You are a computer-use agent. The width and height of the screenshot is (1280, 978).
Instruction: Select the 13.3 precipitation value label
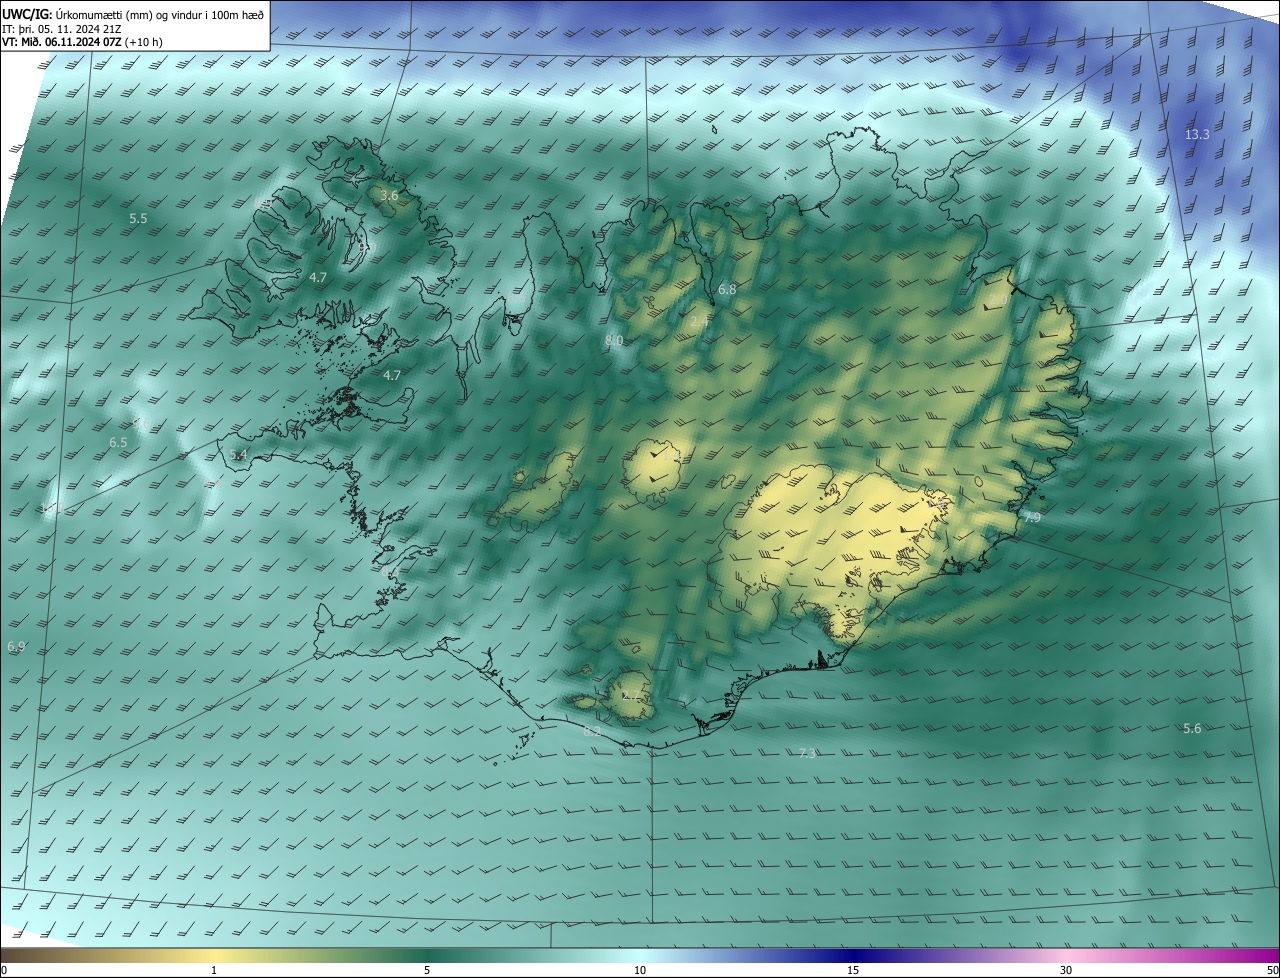click(x=1197, y=134)
